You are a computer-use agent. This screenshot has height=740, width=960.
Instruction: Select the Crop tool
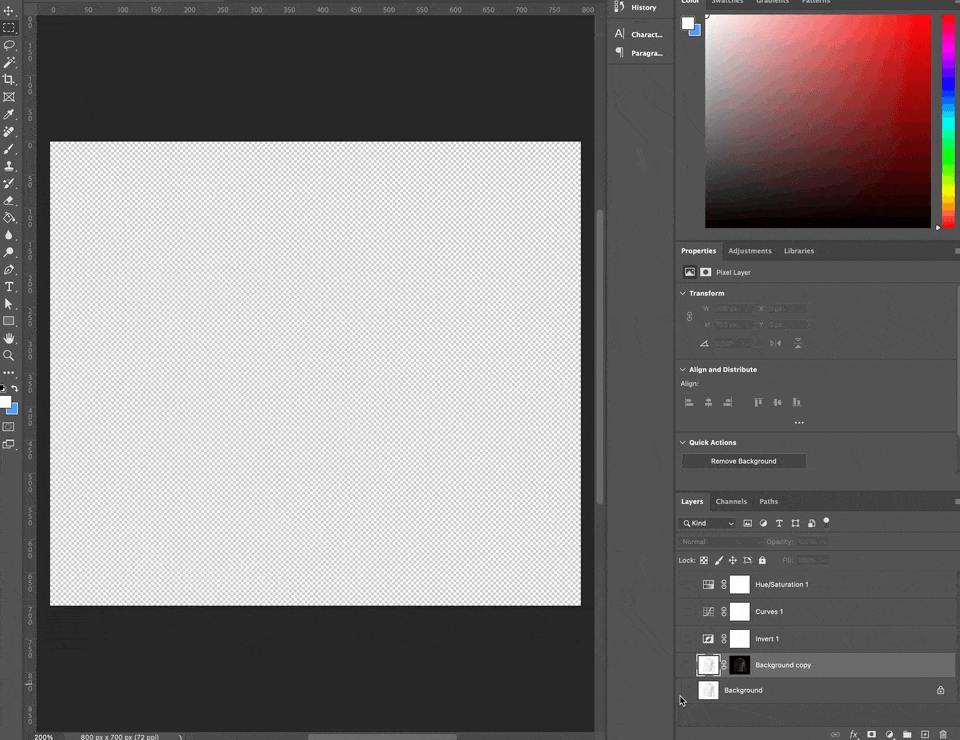pyautogui.click(x=9, y=80)
